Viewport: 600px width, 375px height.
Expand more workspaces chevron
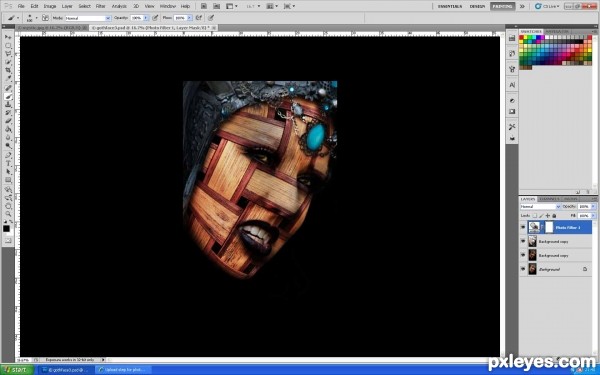(522, 6)
